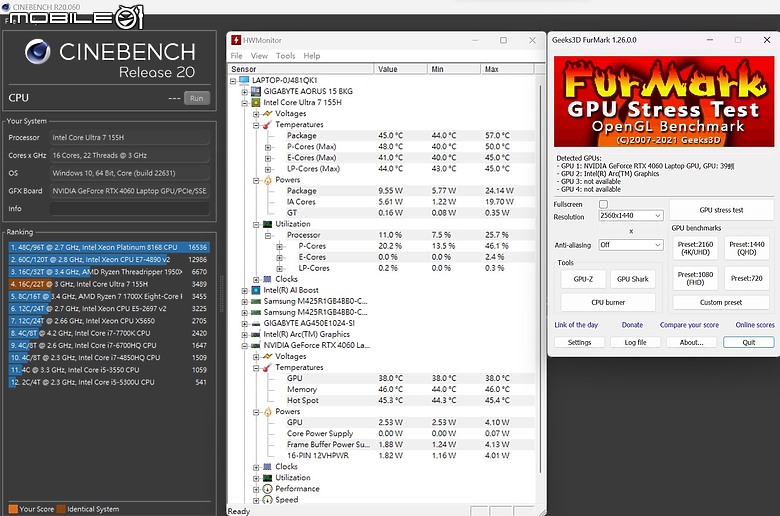Screen dimensions: 780x516
Task: Click the Intel(R) Arc(TM) Graphics icon
Action: 256,334
